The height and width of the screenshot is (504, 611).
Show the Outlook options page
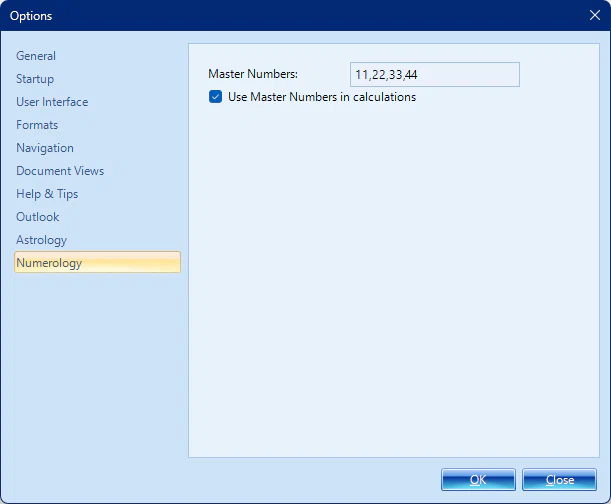point(38,217)
